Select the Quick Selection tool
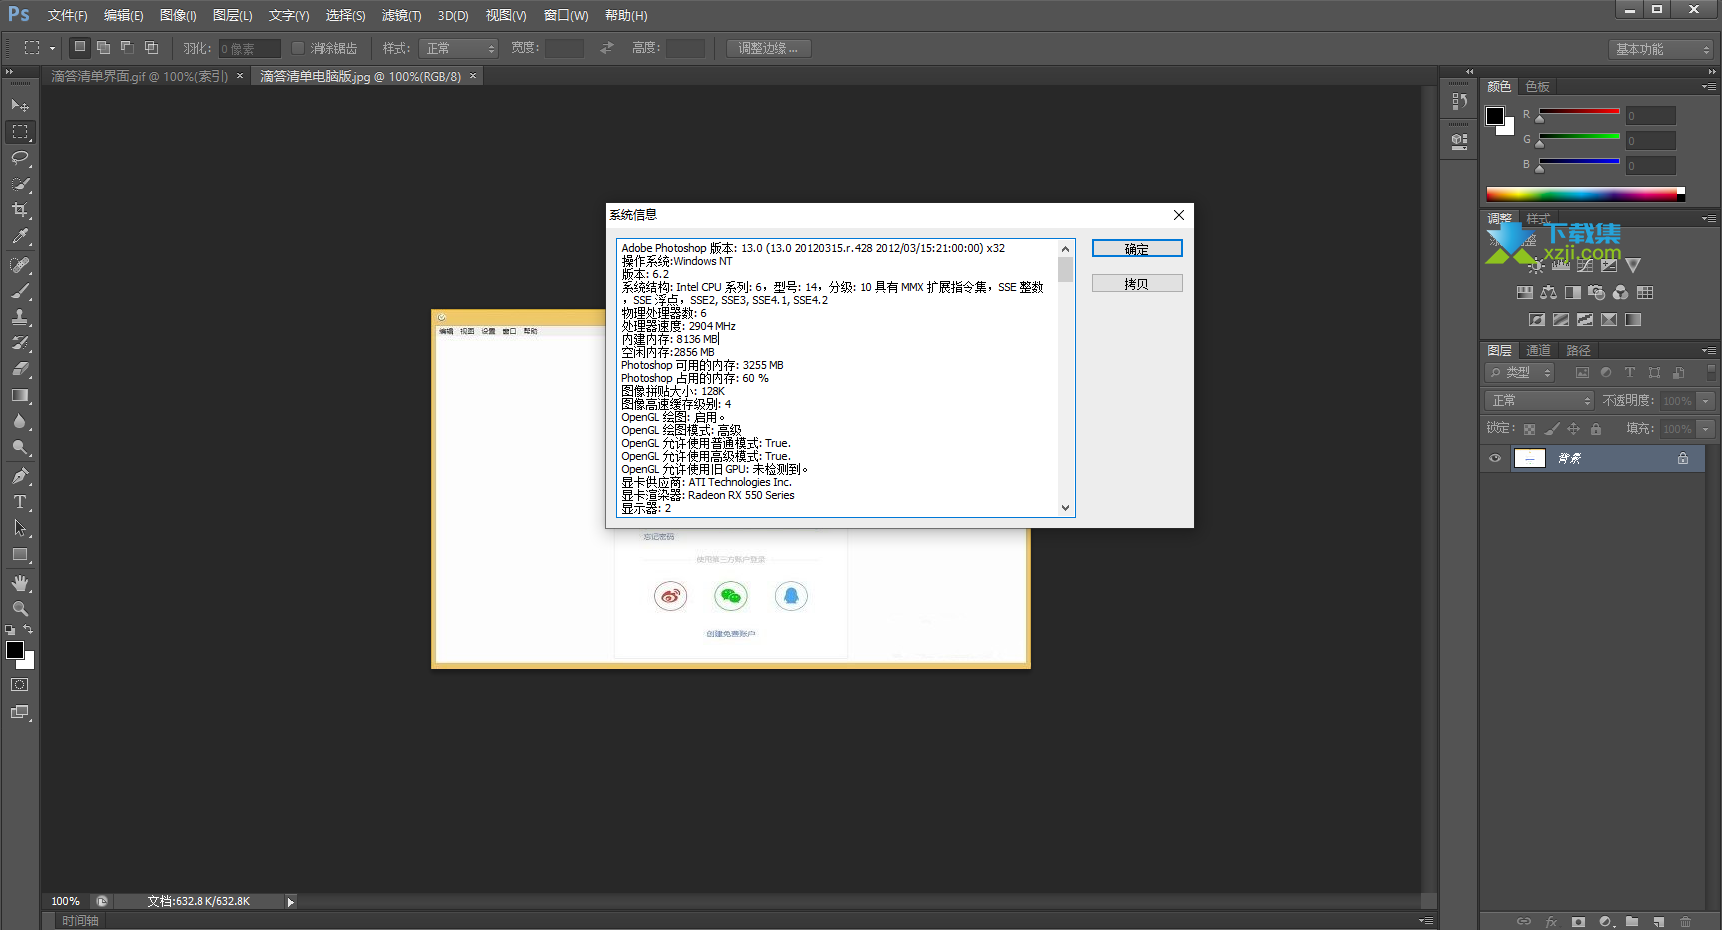Image resolution: width=1722 pixels, height=930 pixels. coord(20,184)
